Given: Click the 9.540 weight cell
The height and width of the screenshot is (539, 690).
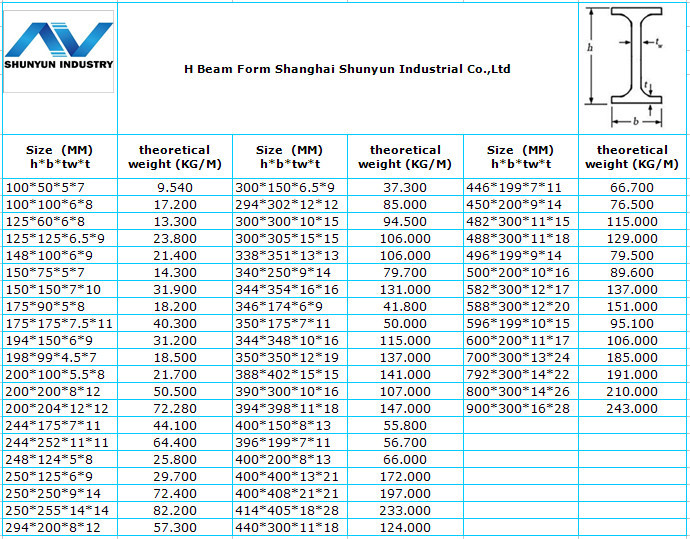Looking at the screenshot, I should (x=175, y=187).
